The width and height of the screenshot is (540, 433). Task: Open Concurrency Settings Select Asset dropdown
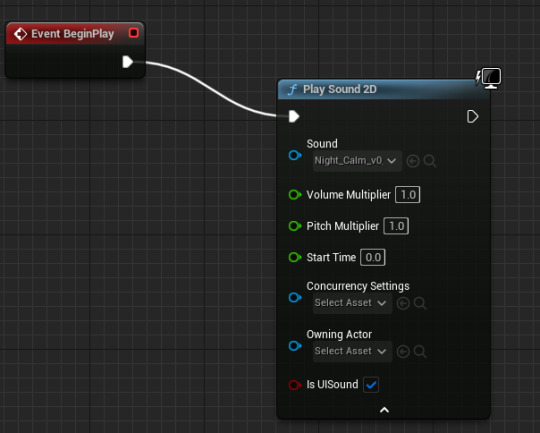click(x=352, y=303)
